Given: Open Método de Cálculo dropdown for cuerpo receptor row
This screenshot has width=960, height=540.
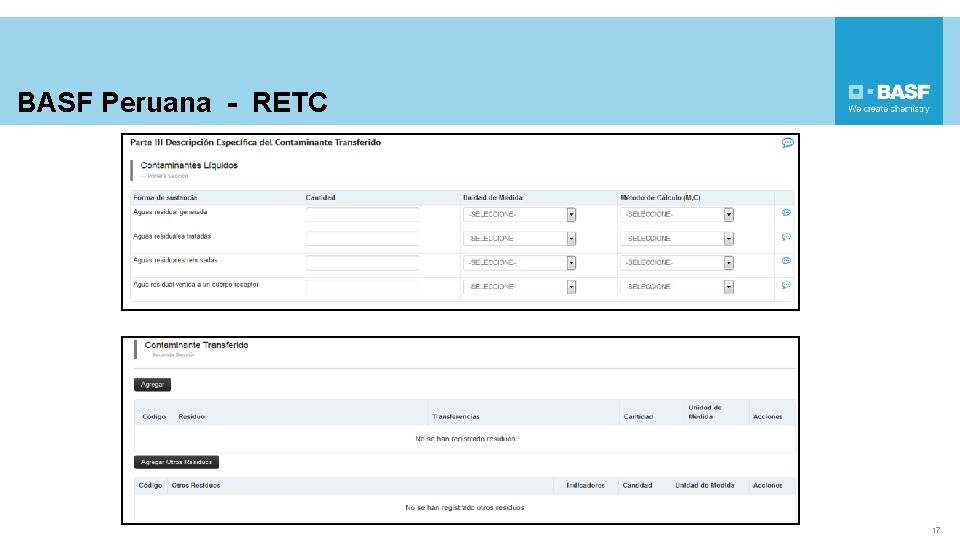Looking at the screenshot, I should tap(677, 287).
